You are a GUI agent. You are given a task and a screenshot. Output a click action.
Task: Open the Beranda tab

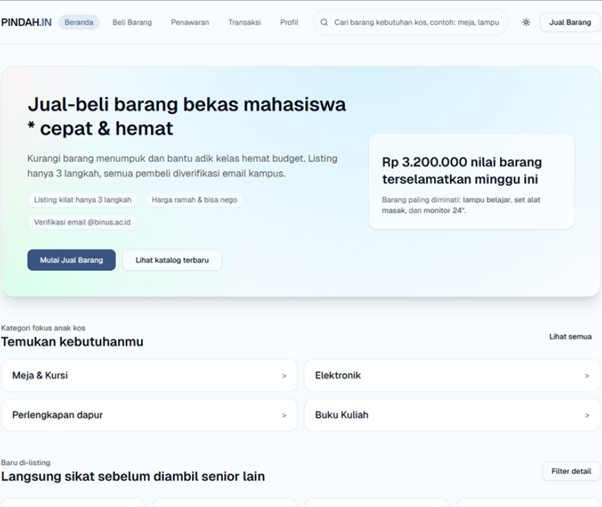(x=79, y=22)
